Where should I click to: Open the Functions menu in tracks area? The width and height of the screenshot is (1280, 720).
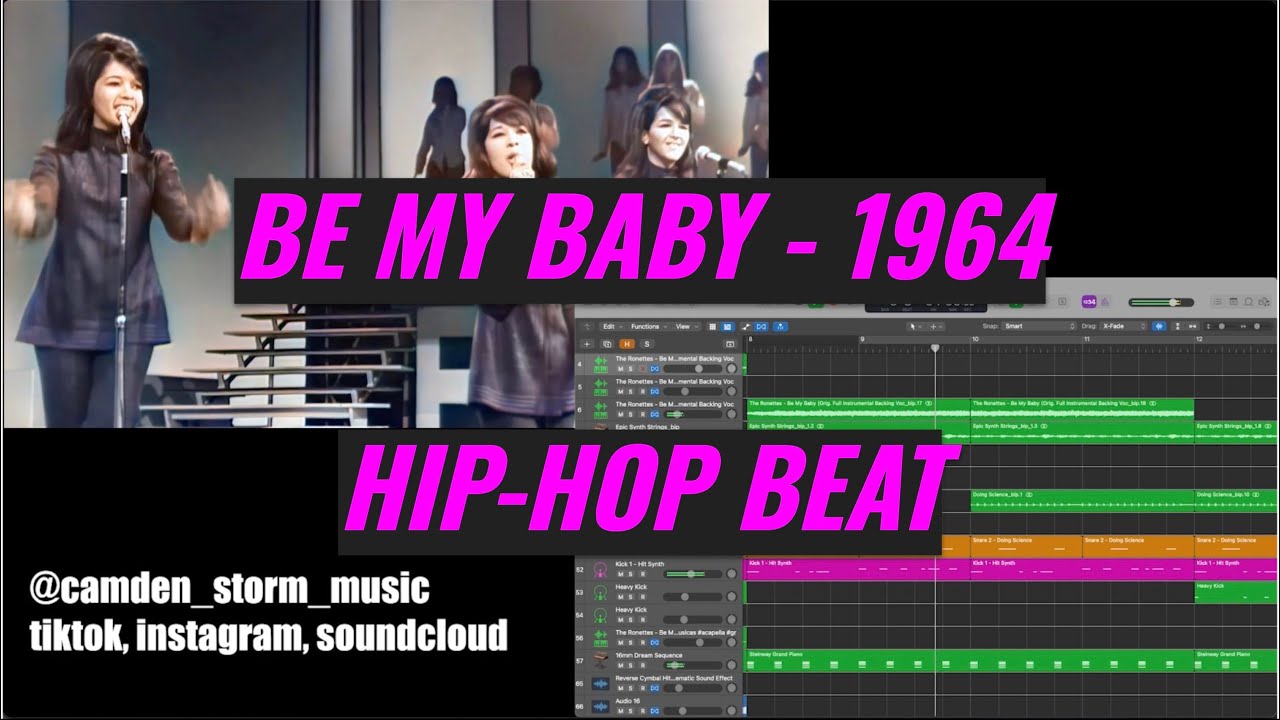(648, 326)
